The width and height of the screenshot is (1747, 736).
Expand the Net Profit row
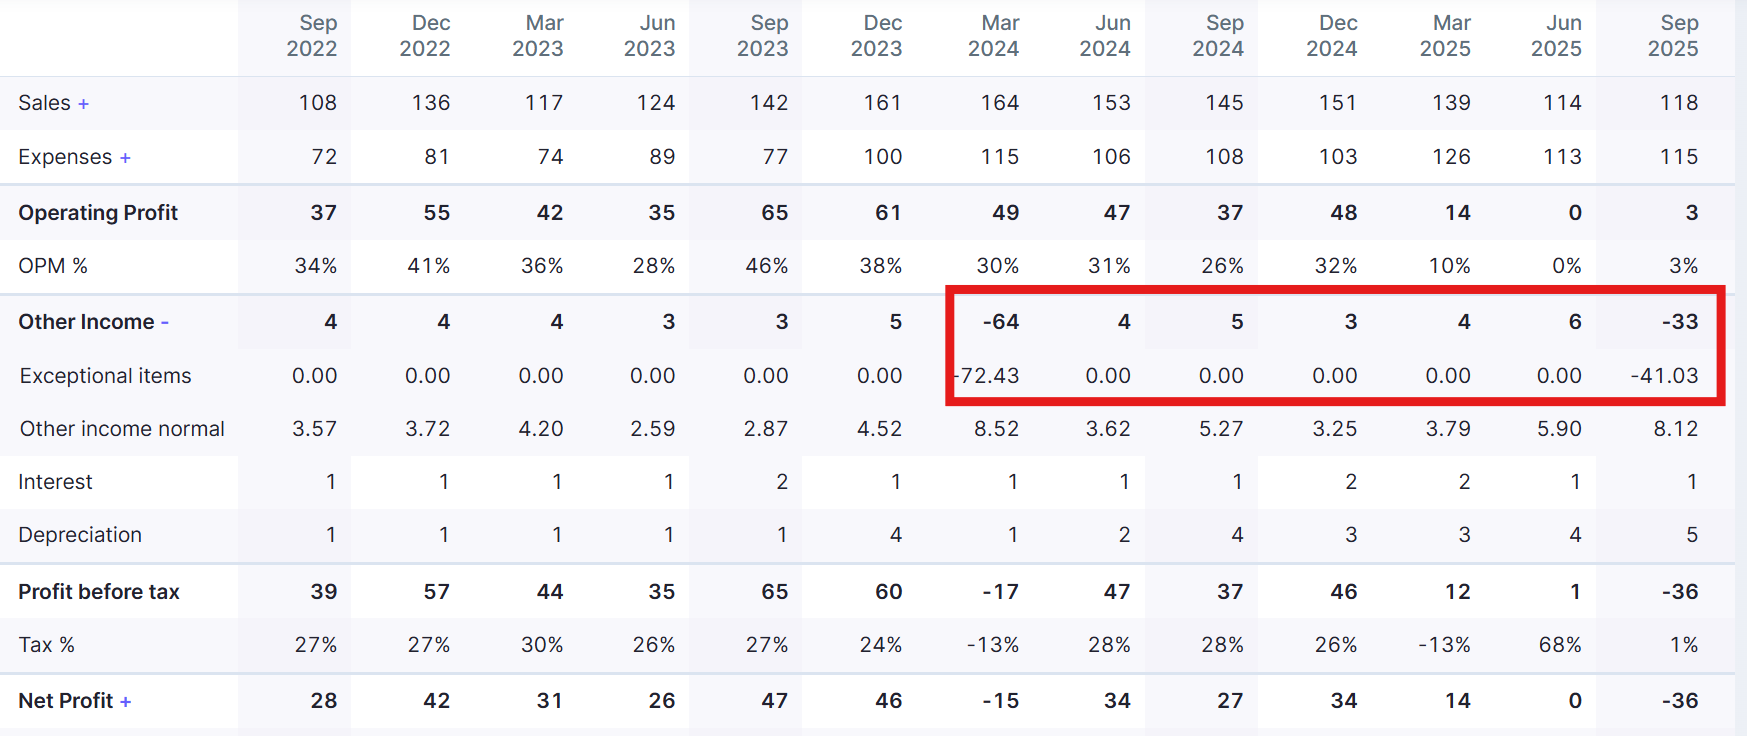126,702
